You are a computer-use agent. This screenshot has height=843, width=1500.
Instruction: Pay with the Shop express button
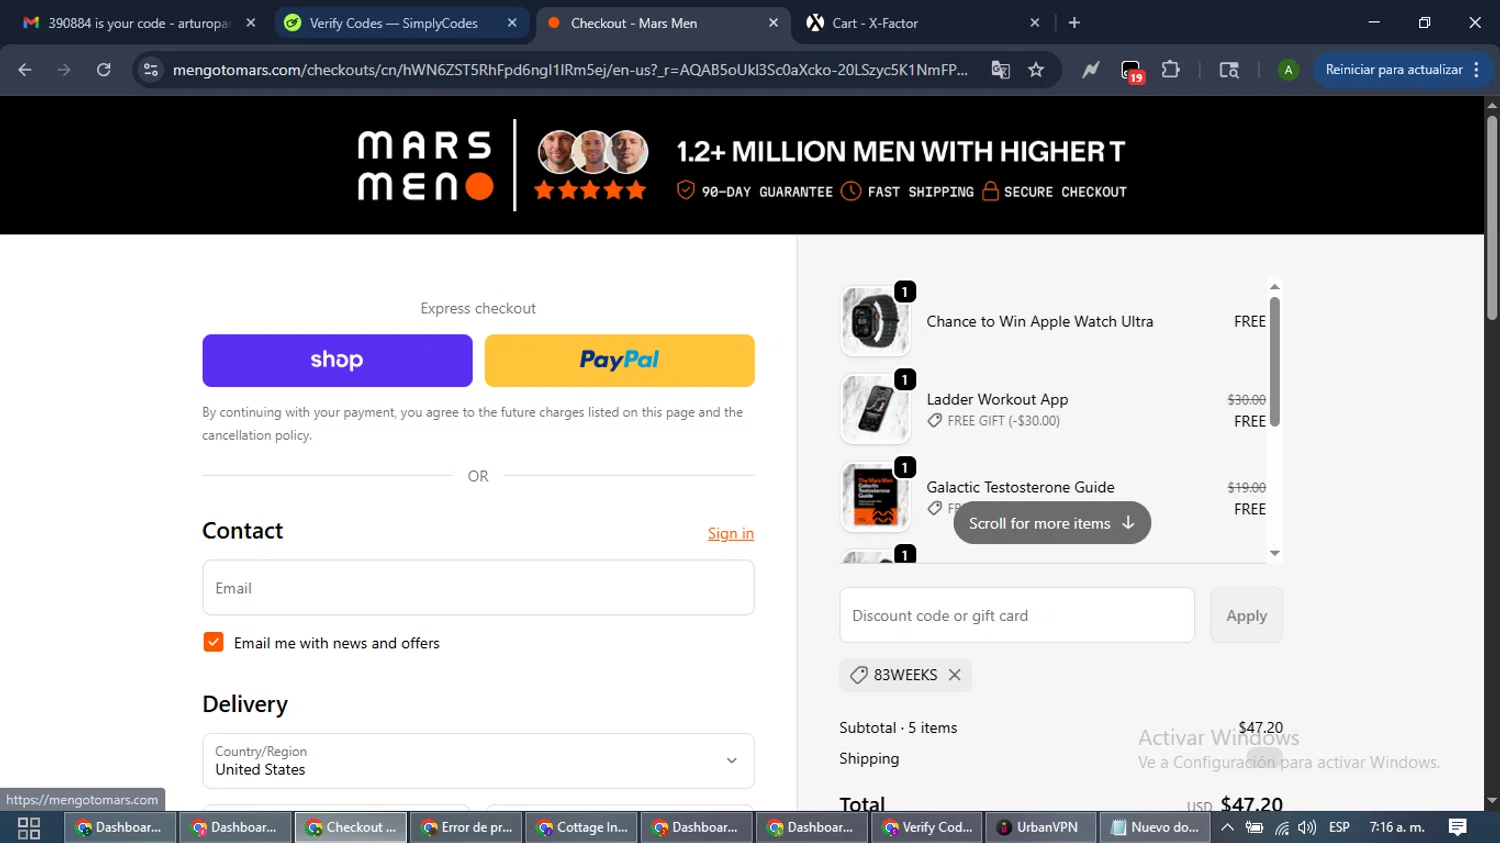pos(337,361)
